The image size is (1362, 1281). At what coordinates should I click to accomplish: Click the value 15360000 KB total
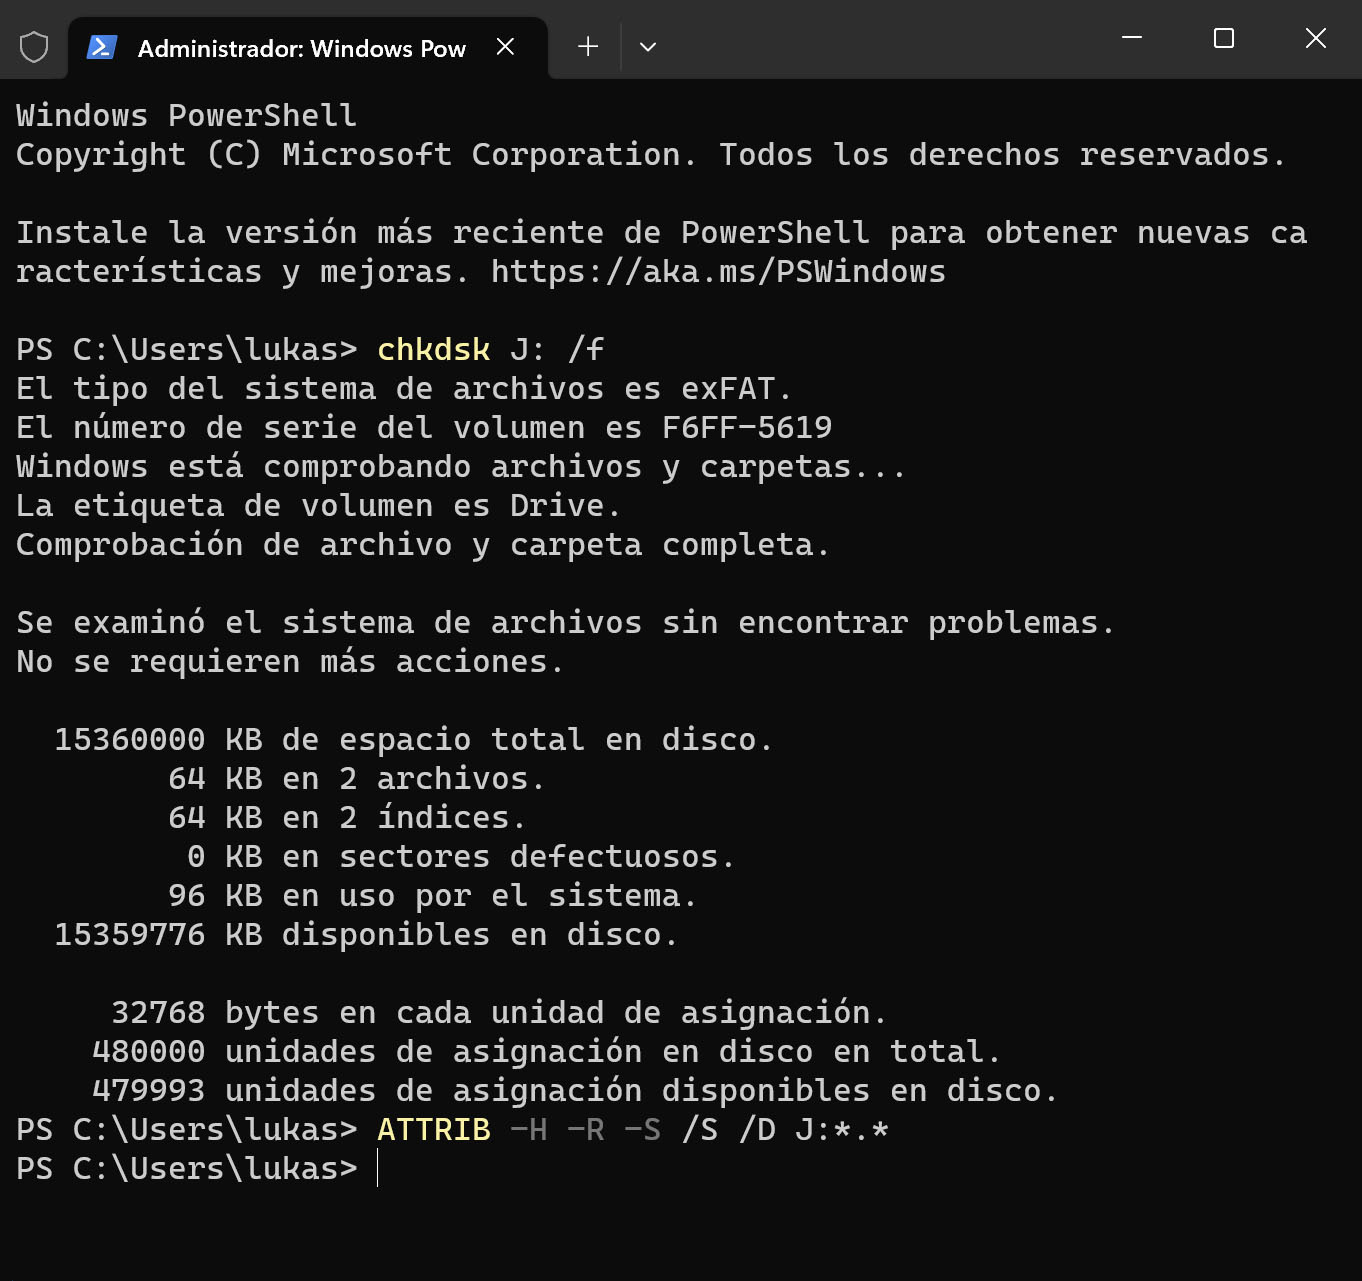tap(158, 740)
